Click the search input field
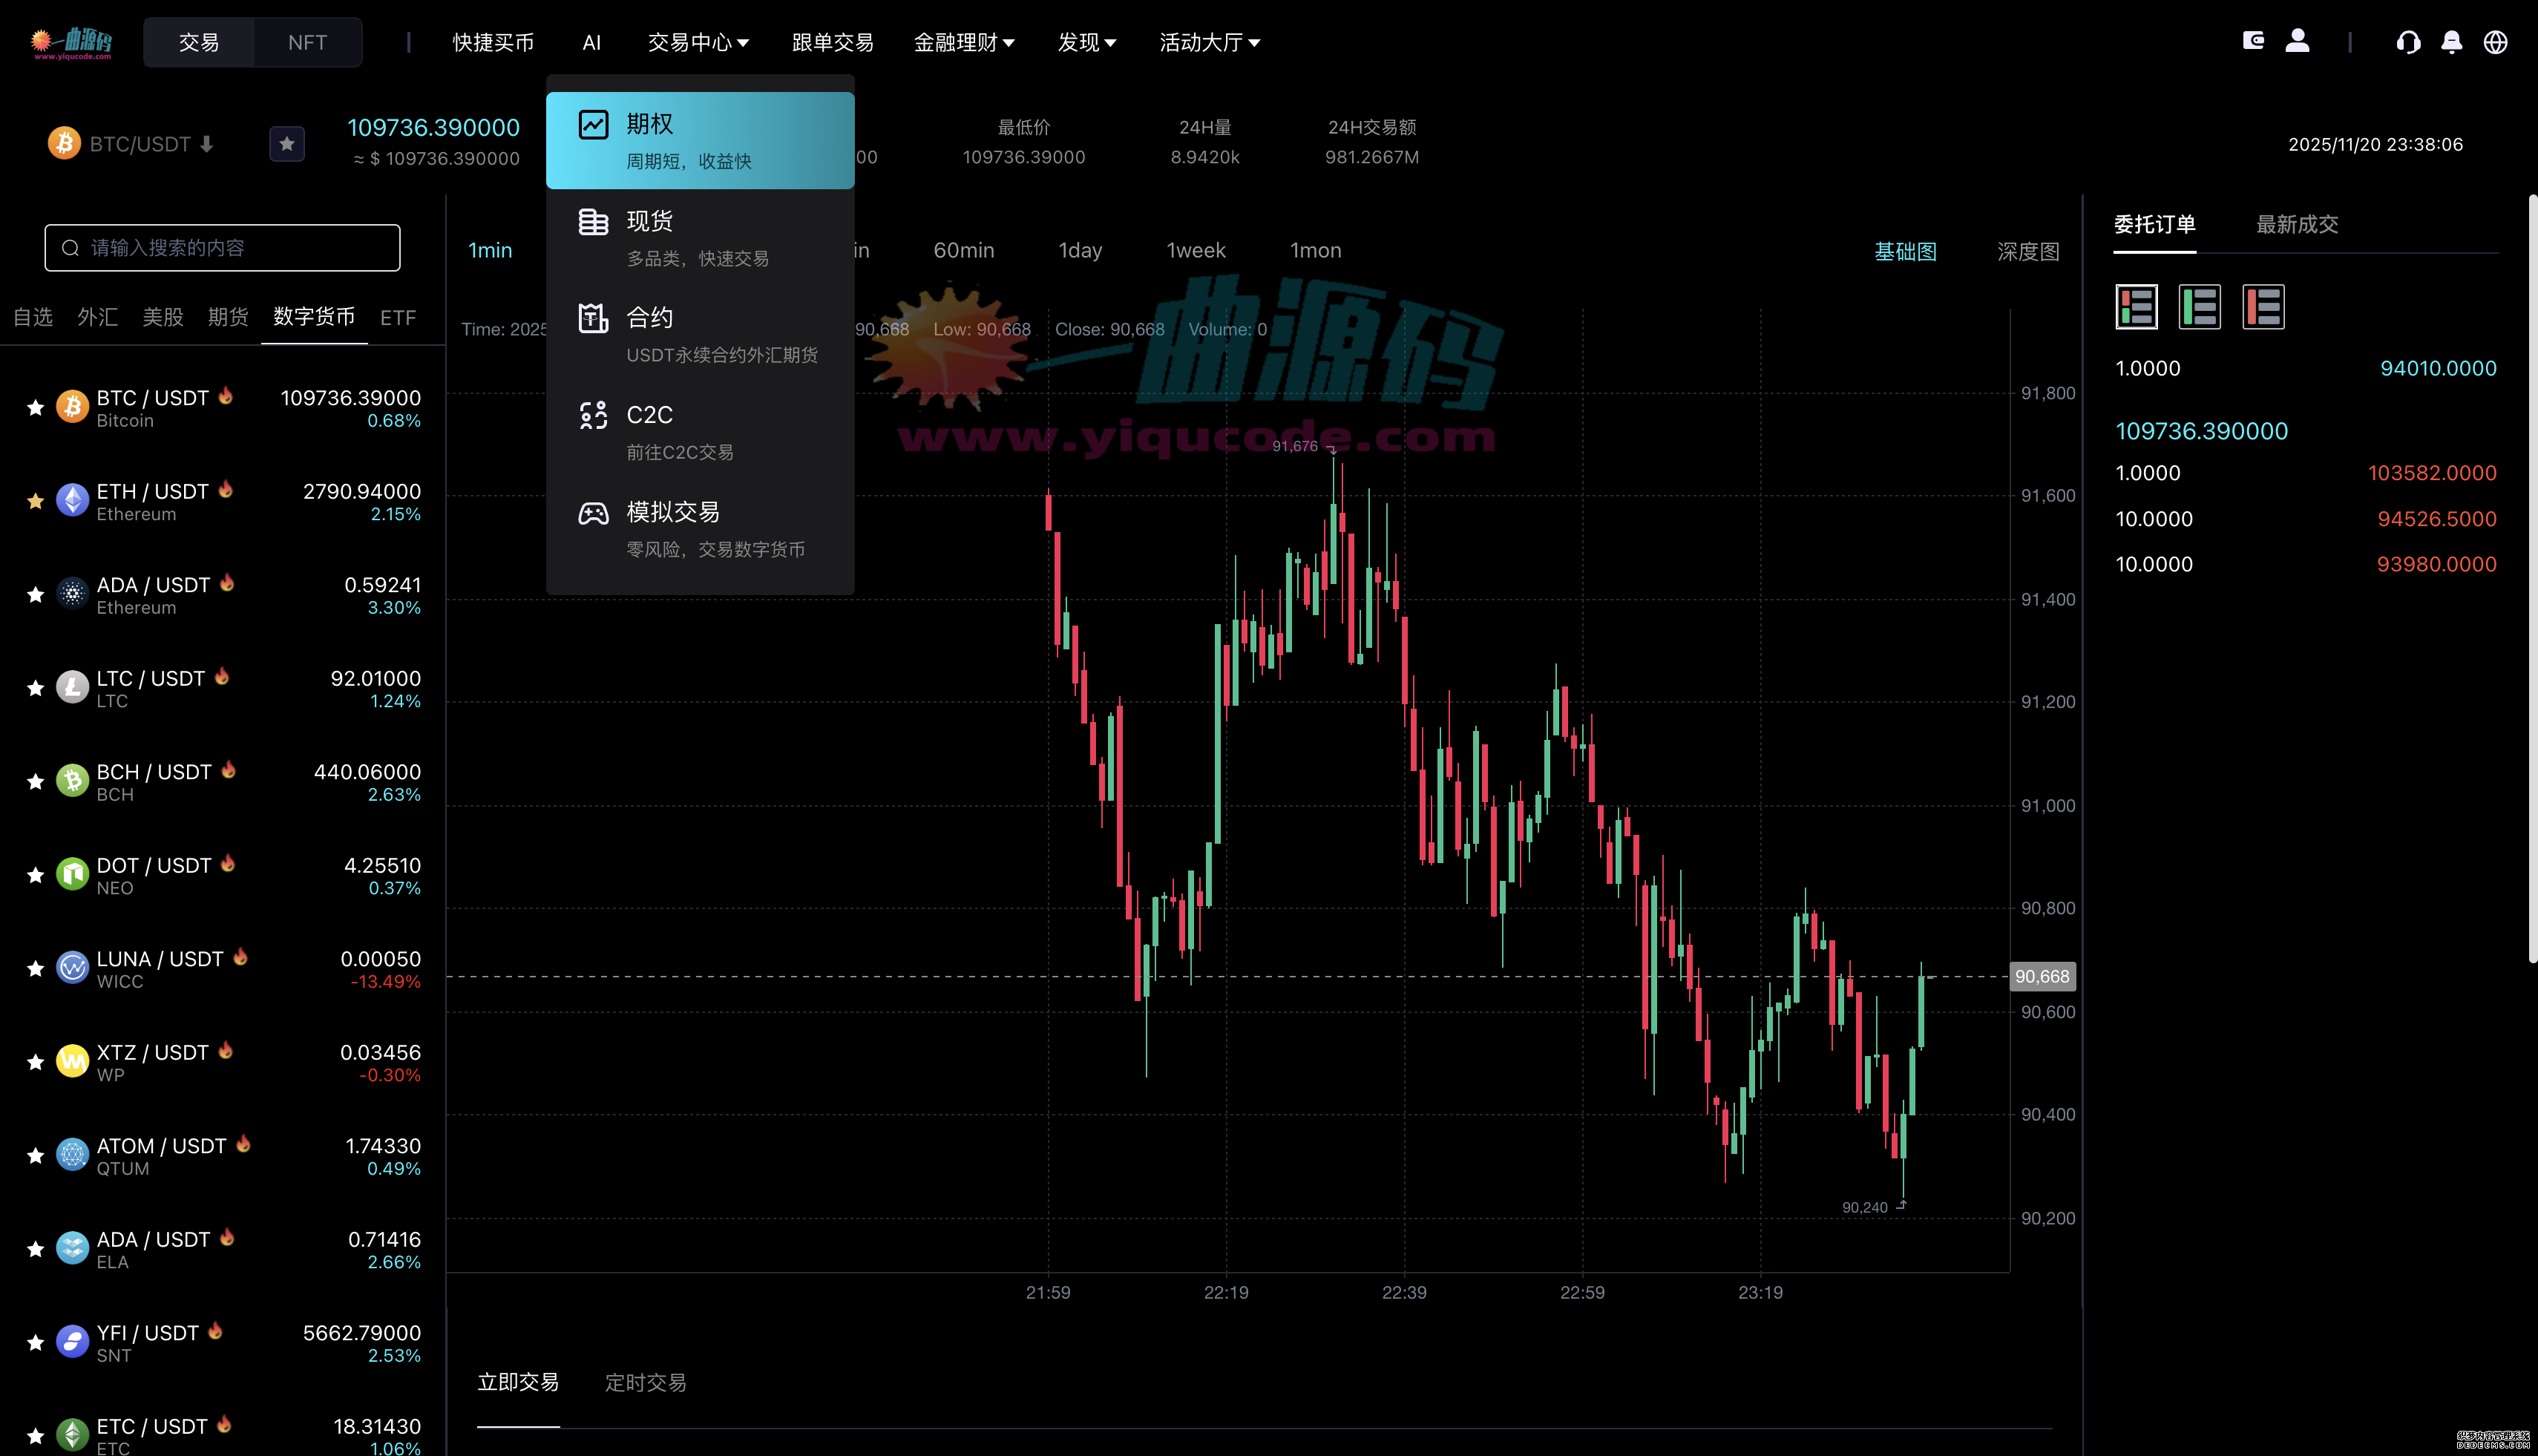This screenshot has width=2538, height=1456. point(222,248)
